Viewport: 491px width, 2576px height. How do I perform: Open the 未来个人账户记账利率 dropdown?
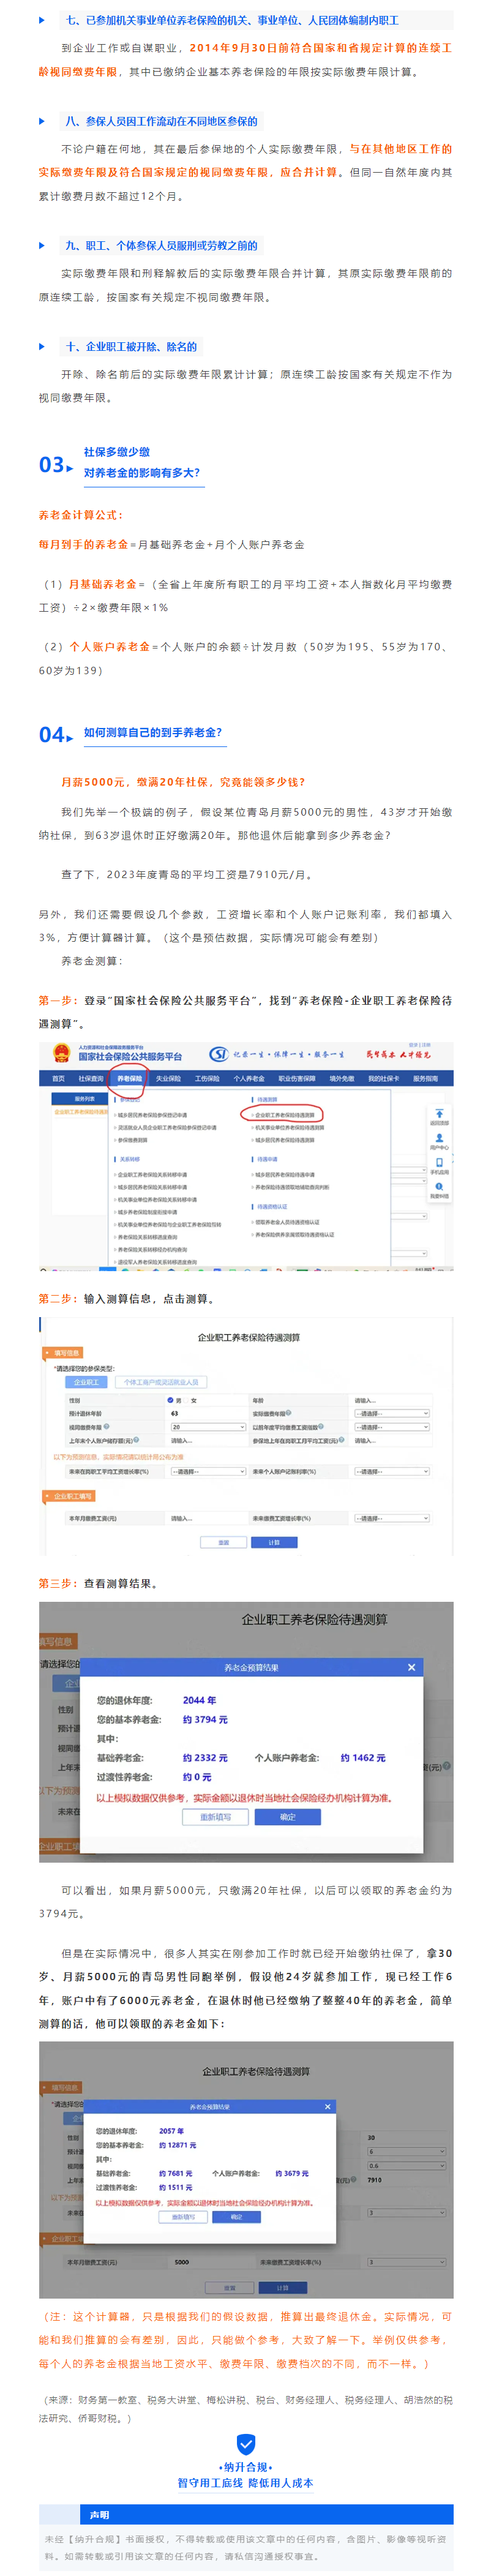[x=391, y=1471]
